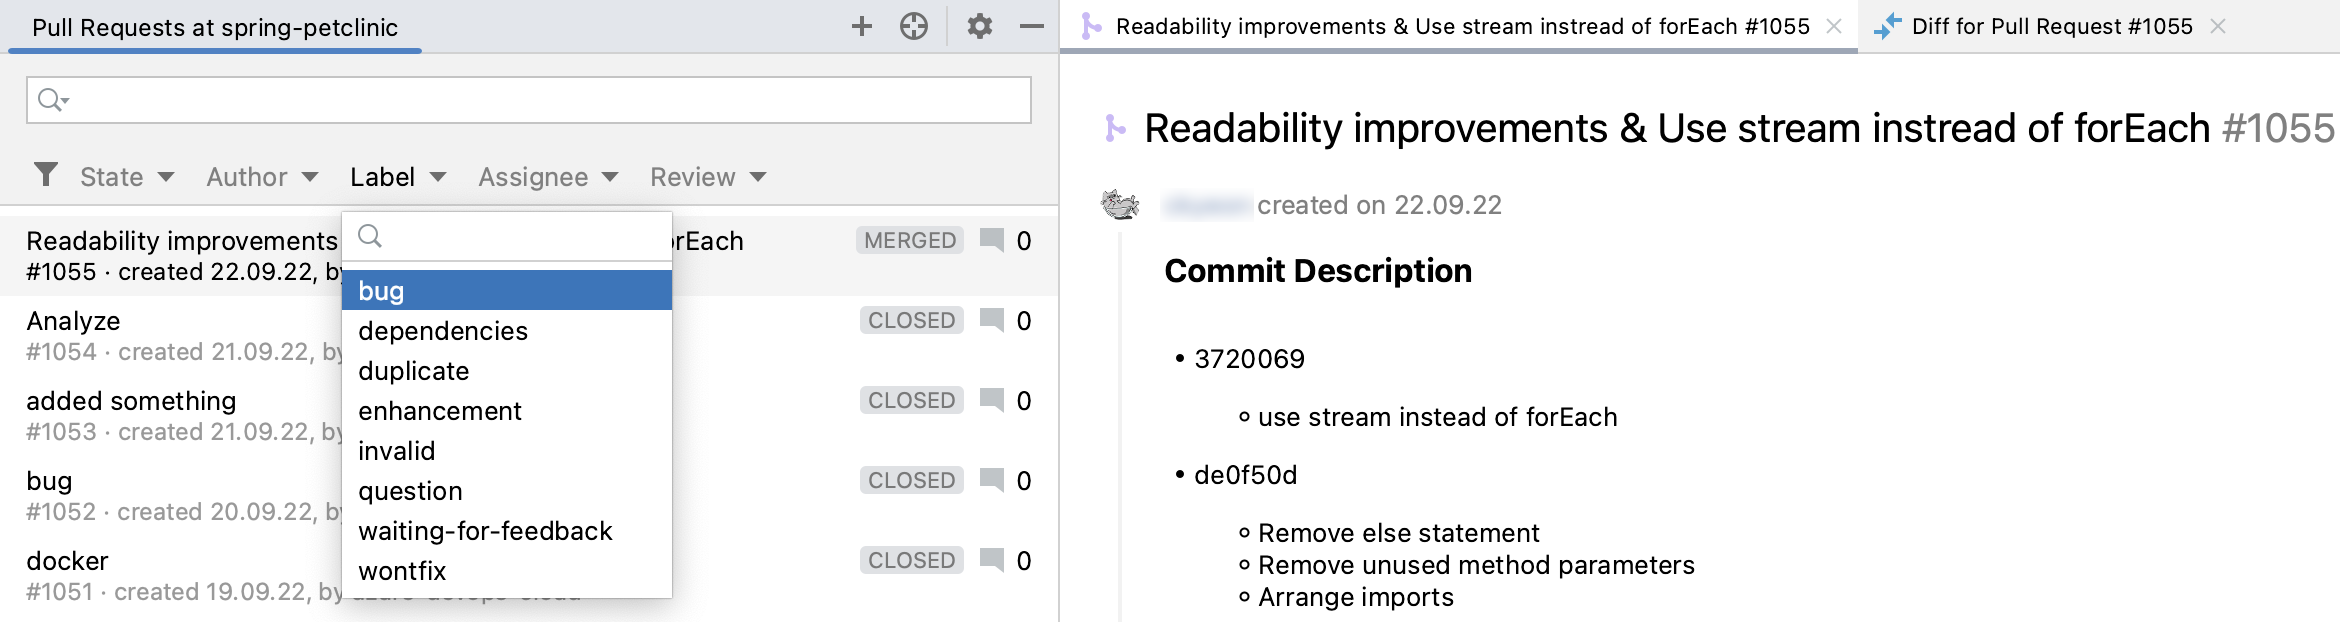
Task: Click the search magnifier icon in the search field
Action: point(51,100)
